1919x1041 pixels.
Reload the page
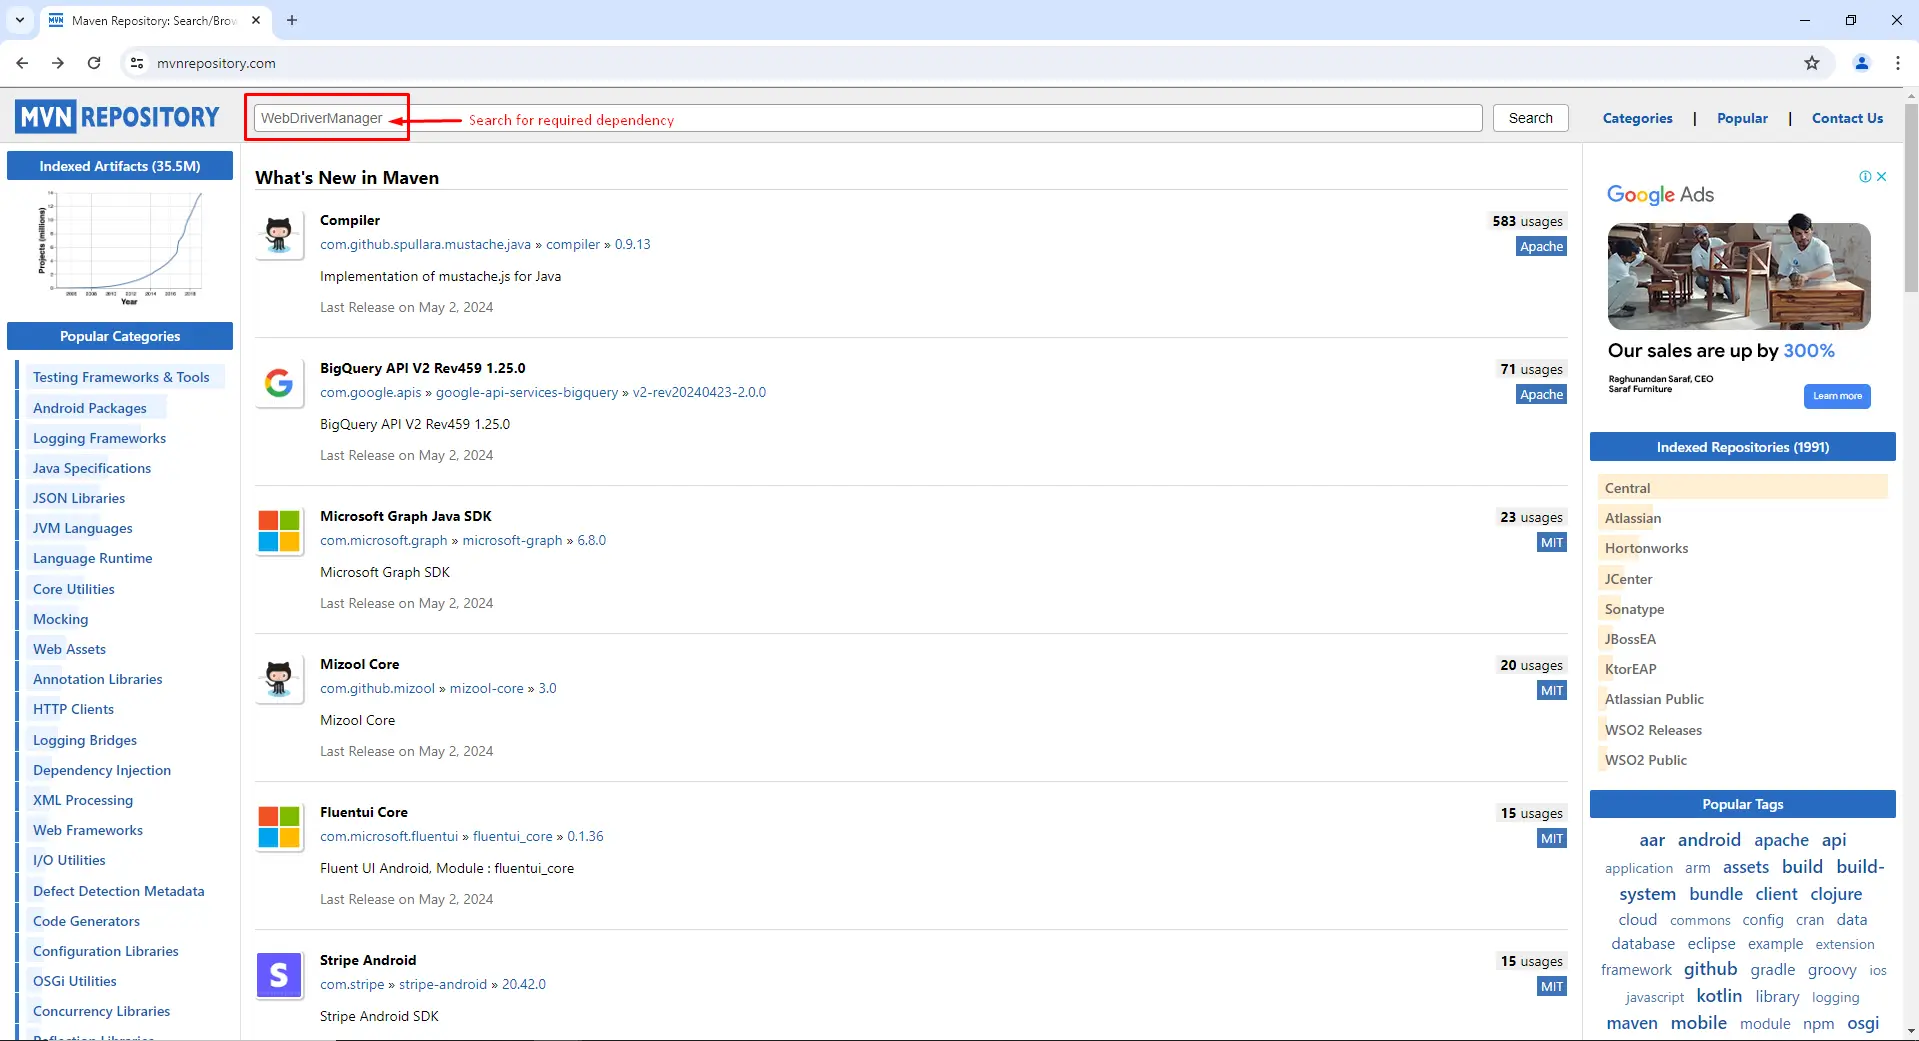pos(94,62)
